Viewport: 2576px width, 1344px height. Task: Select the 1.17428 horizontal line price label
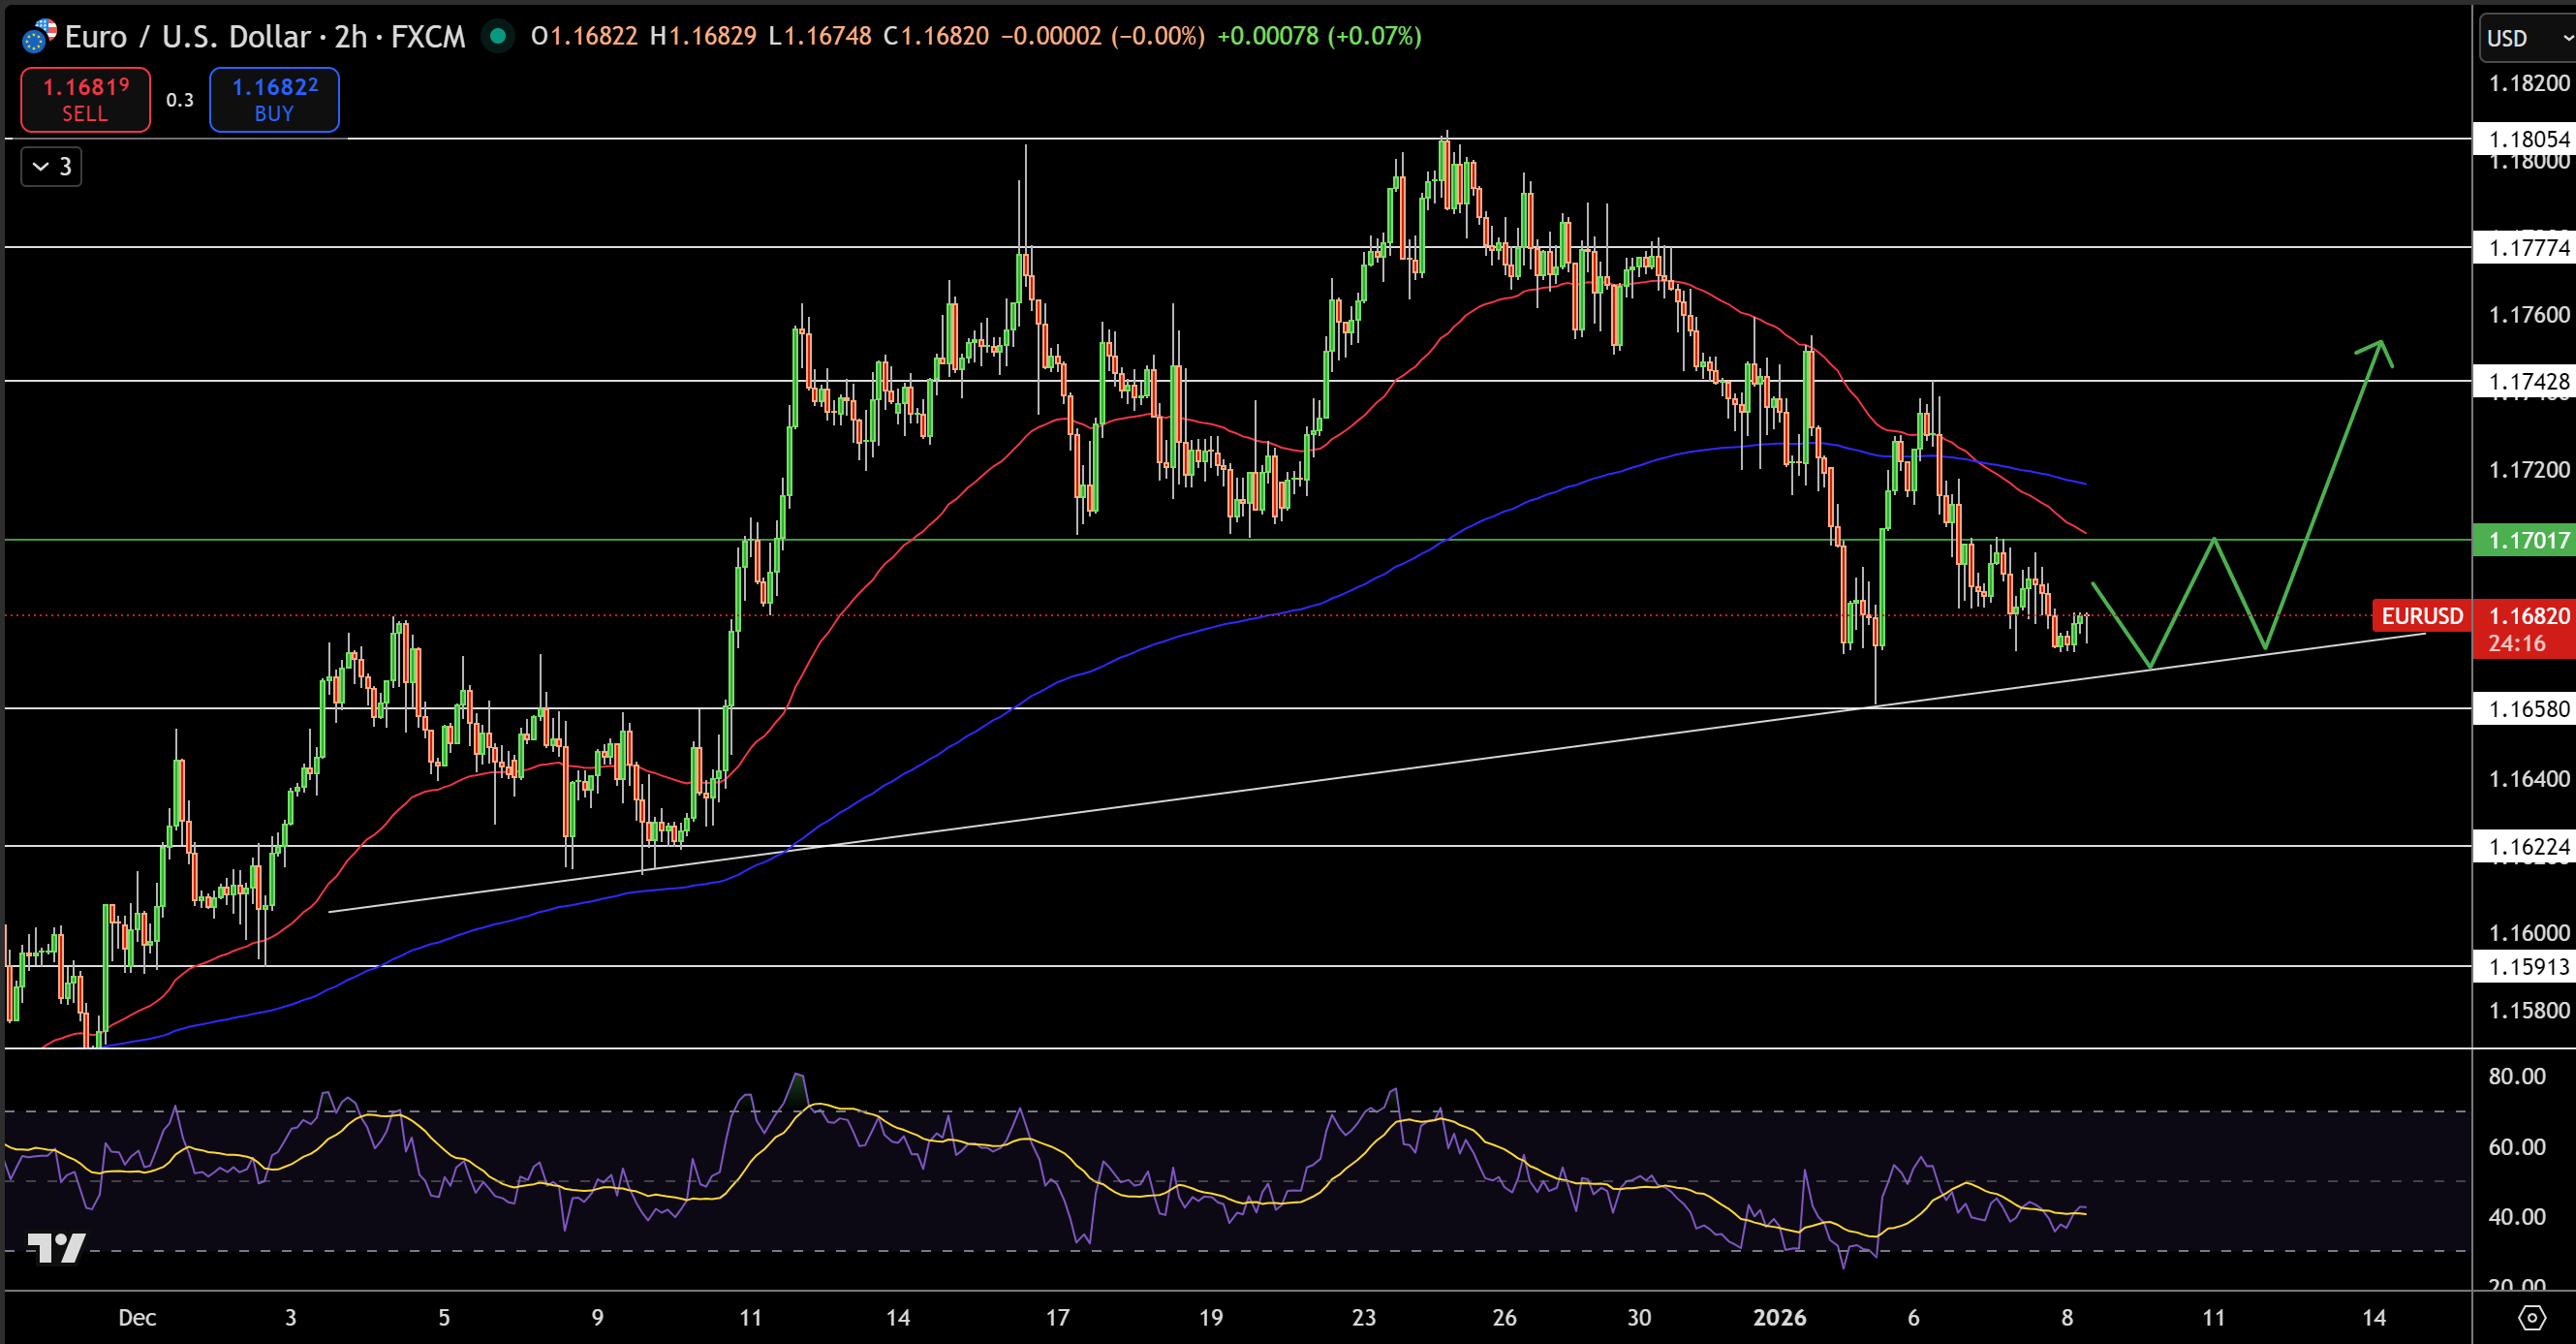pos(2525,381)
